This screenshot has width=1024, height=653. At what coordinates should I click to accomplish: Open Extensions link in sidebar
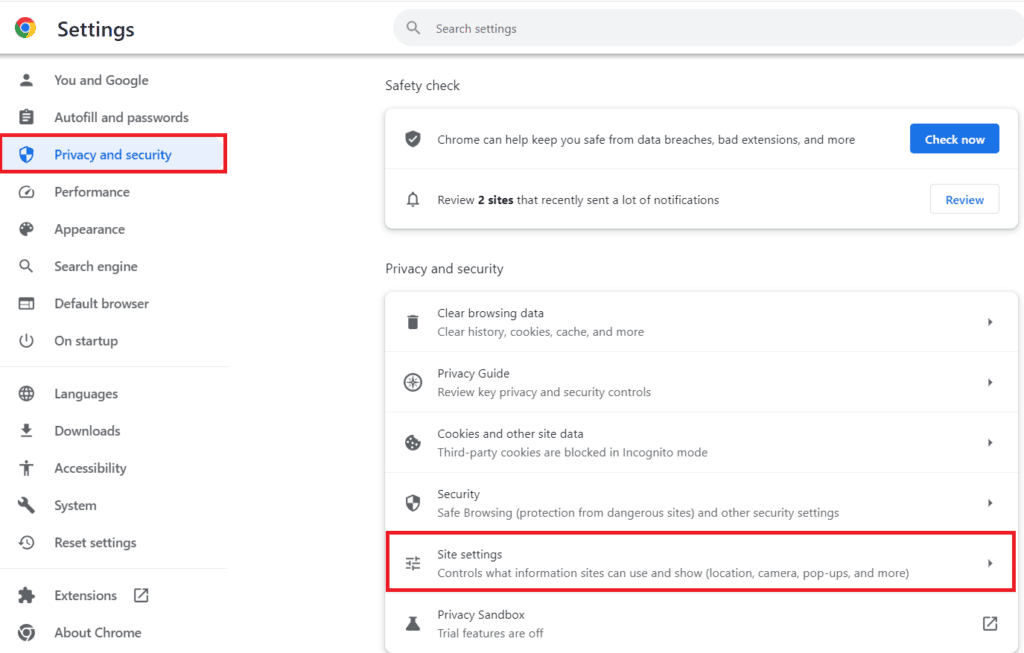(86, 596)
